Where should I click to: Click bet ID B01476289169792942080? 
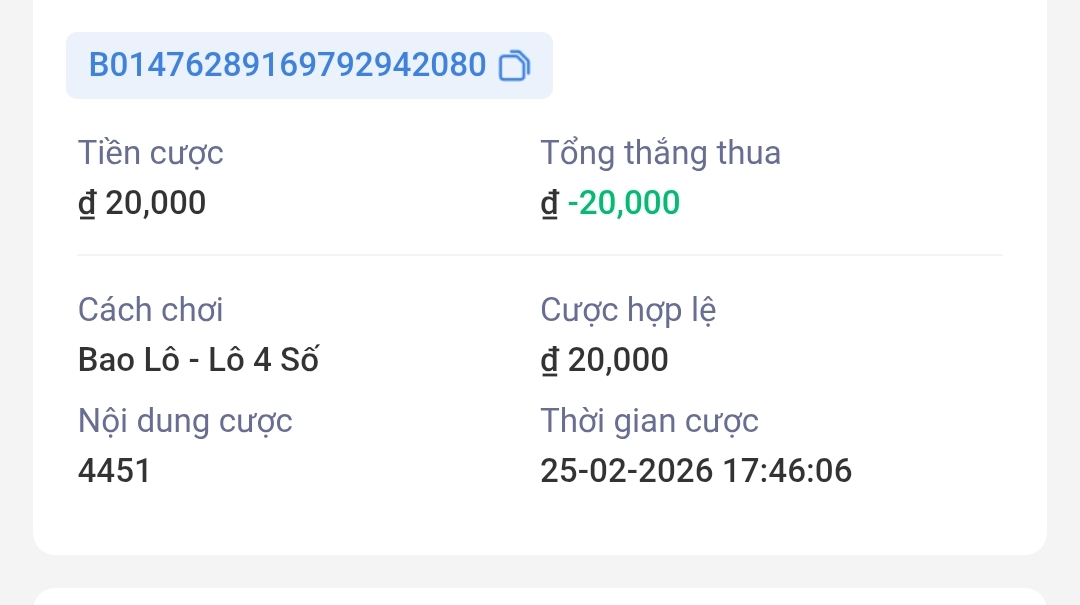point(287,66)
